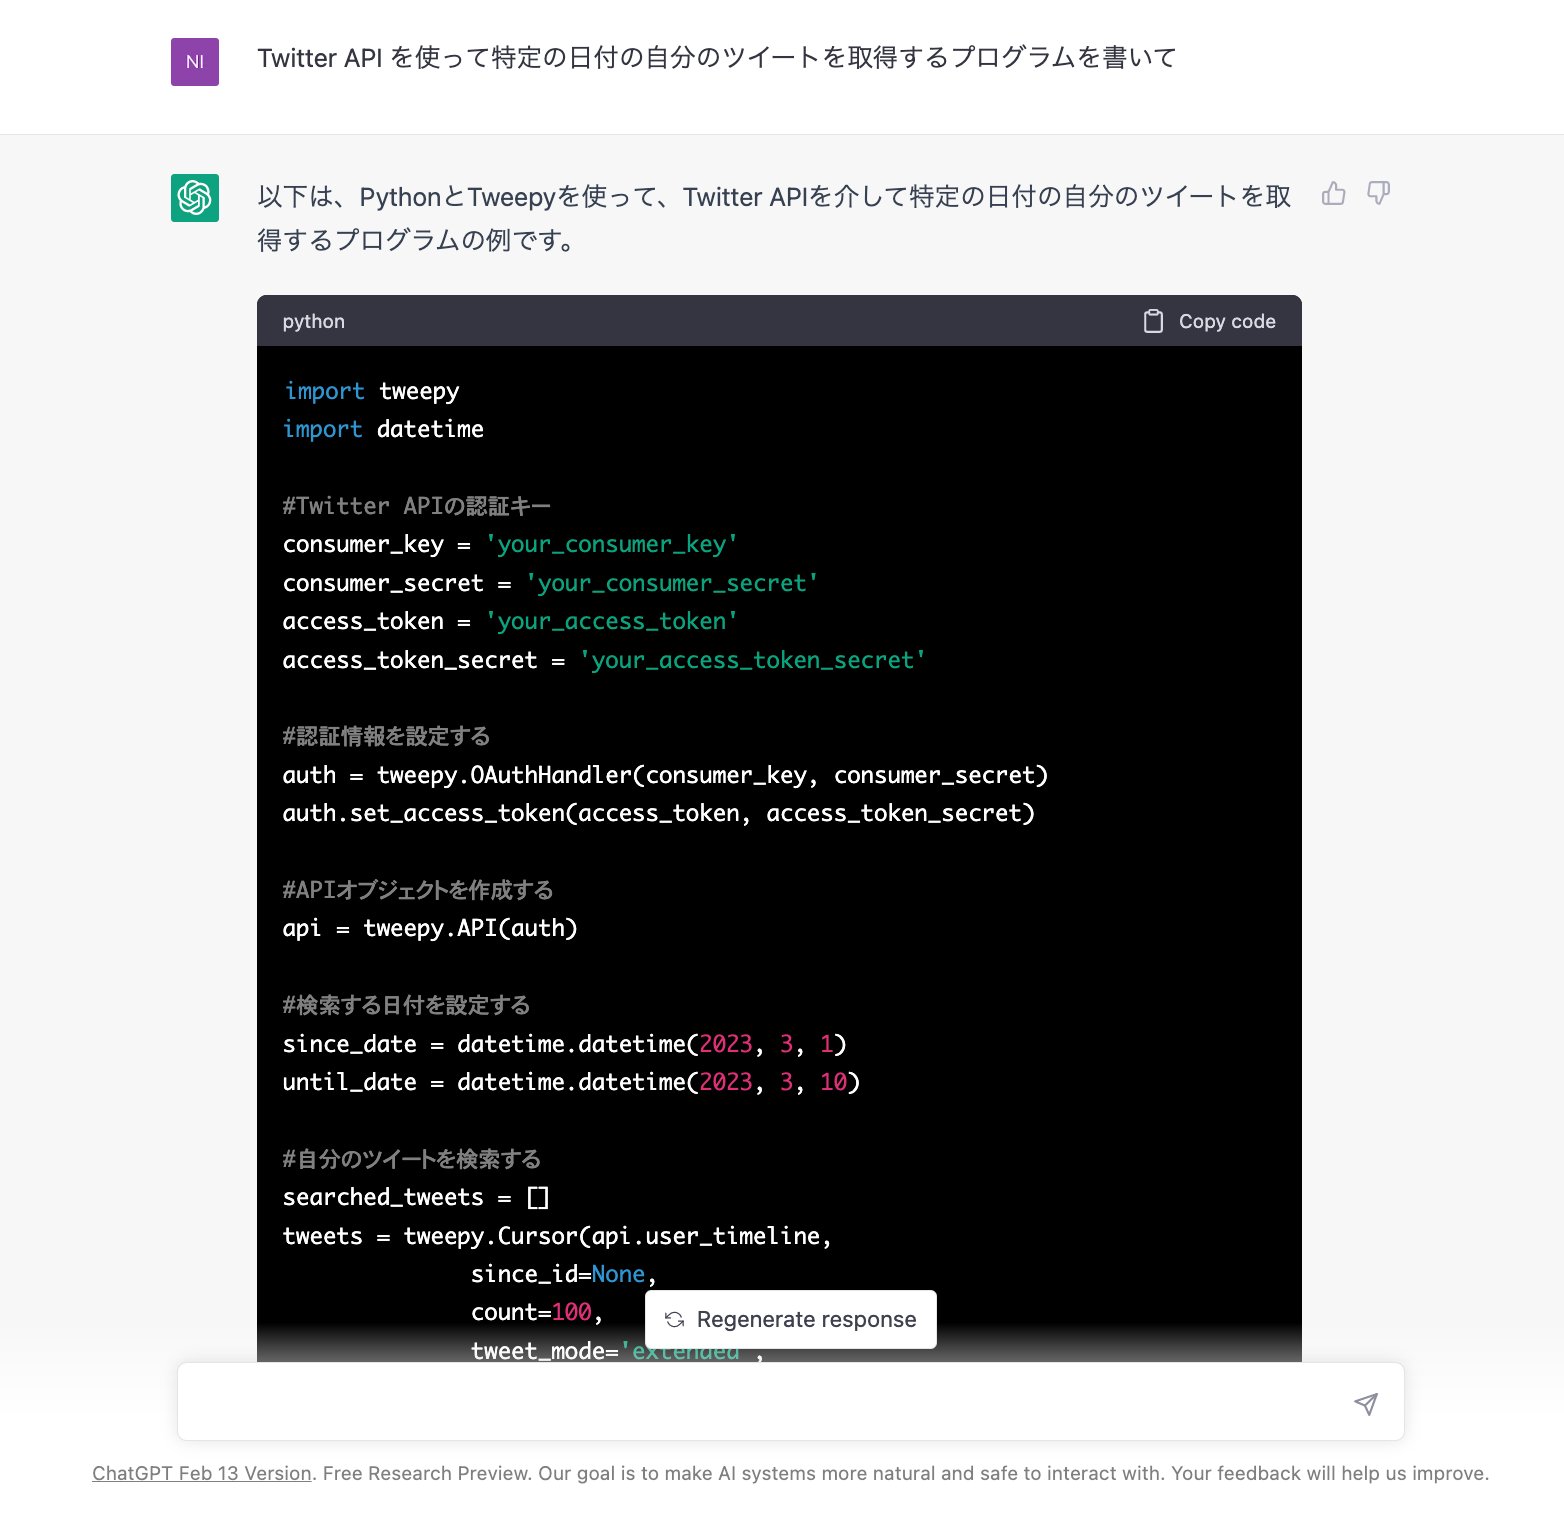Click the 'since_id=None,' code line
The height and width of the screenshot is (1514, 1564).
click(563, 1274)
